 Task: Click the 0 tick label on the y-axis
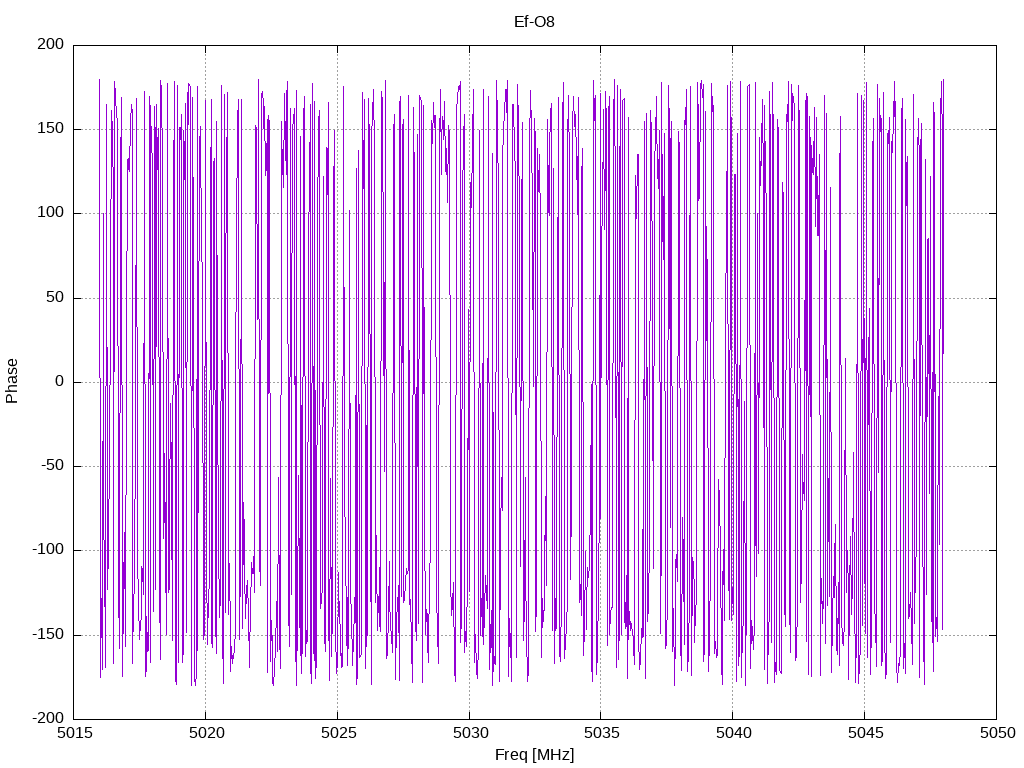(59, 381)
